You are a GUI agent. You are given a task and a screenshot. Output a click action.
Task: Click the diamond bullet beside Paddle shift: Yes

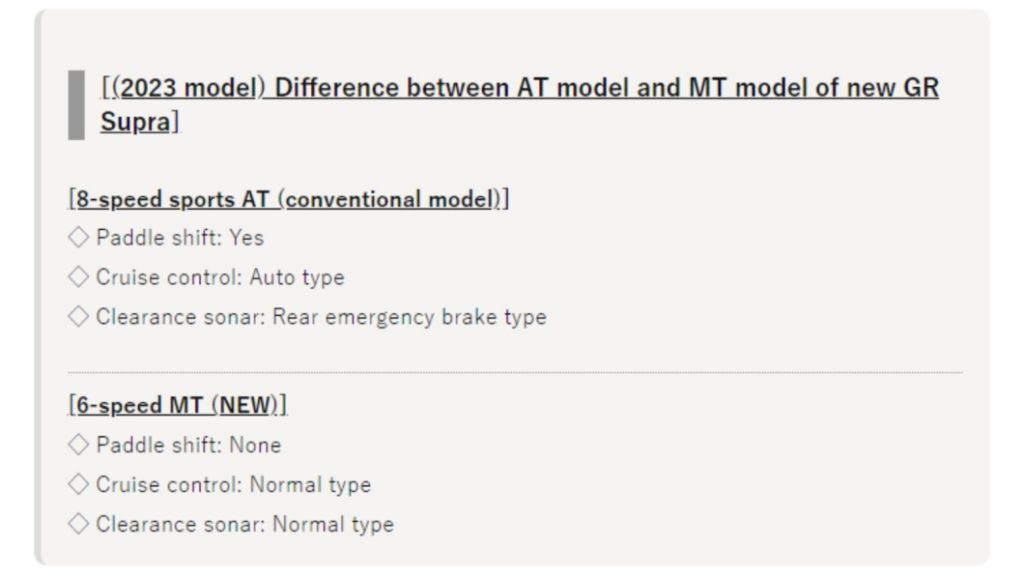click(78, 237)
